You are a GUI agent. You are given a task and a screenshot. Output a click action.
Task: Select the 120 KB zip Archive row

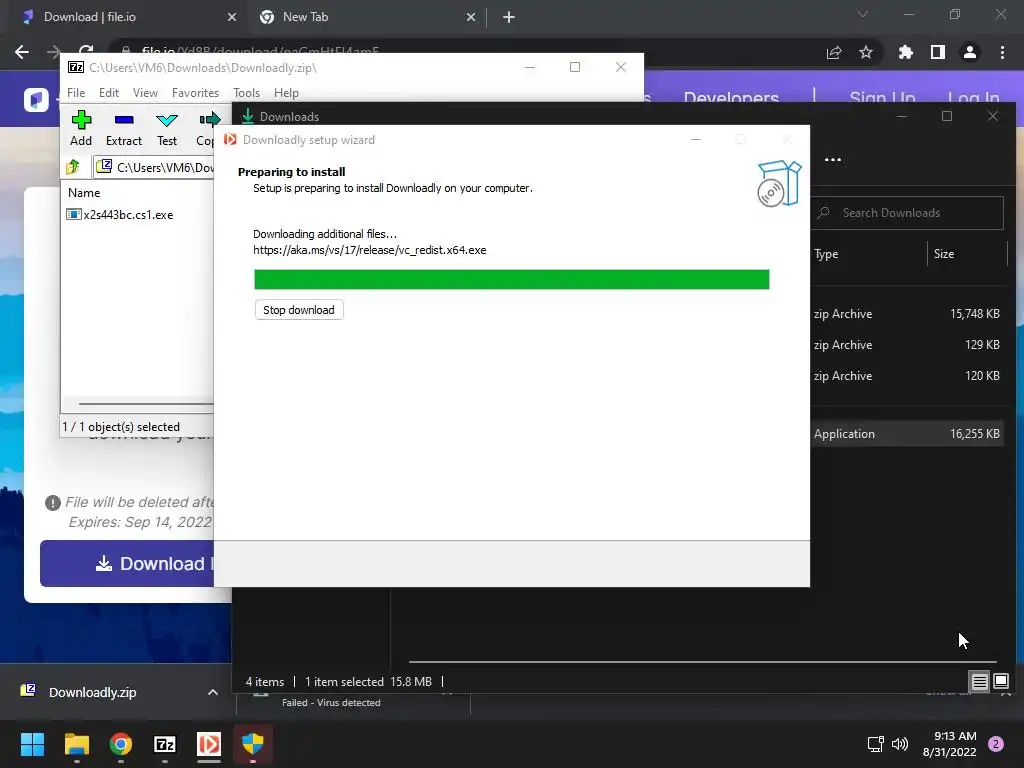(910, 376)
